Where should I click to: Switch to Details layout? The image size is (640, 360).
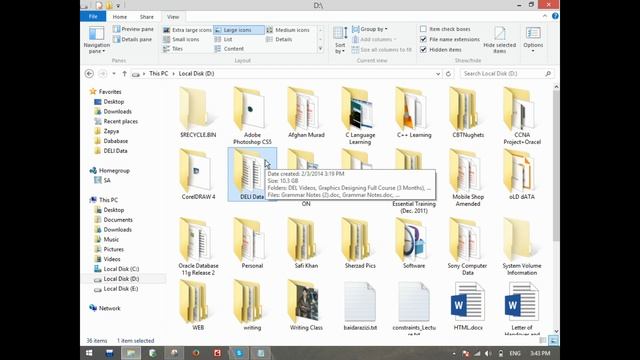pos(279,39)
